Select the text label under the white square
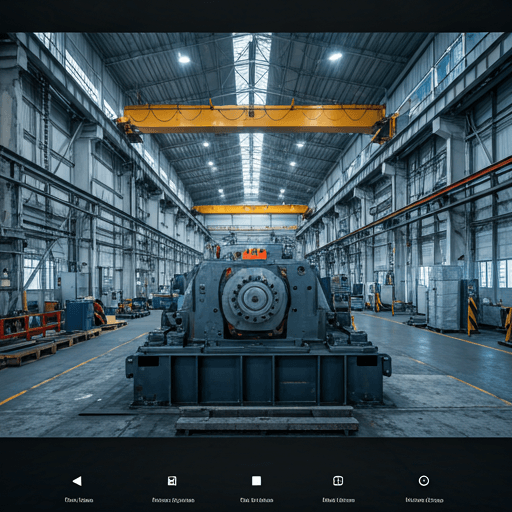 point(256,500)
